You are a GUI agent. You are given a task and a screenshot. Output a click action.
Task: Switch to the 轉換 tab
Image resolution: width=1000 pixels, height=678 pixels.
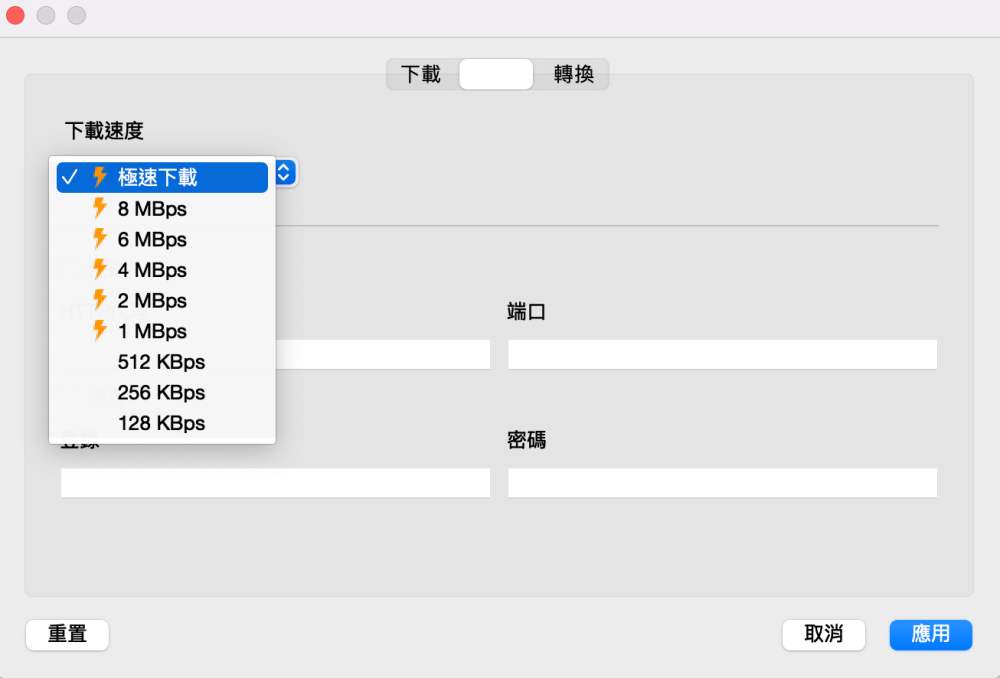(x=573, y=75)
